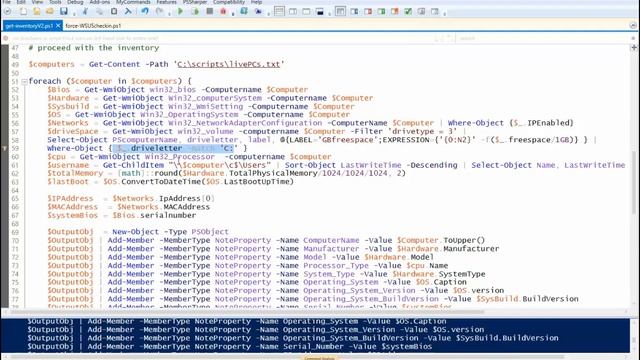Click the orange numbered layout icon
Image resolution: width=640 pixels, height=360 pixels.
point(395,11)
